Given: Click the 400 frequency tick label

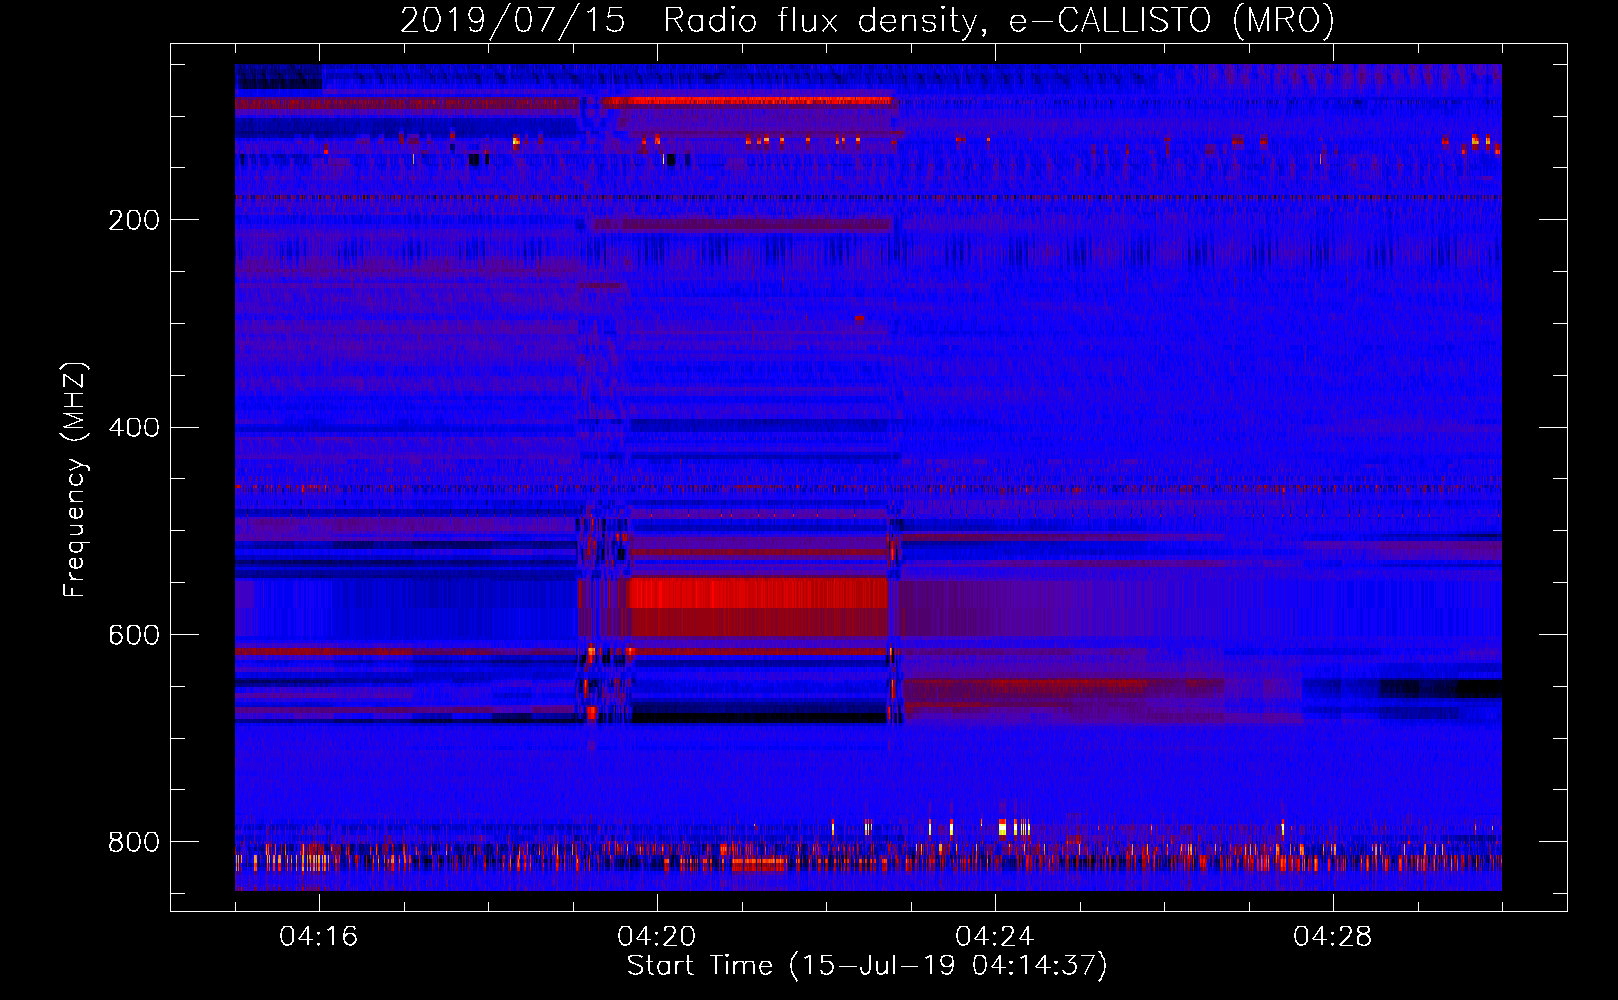Looking at the screenshot, I should tap(134, 428).
